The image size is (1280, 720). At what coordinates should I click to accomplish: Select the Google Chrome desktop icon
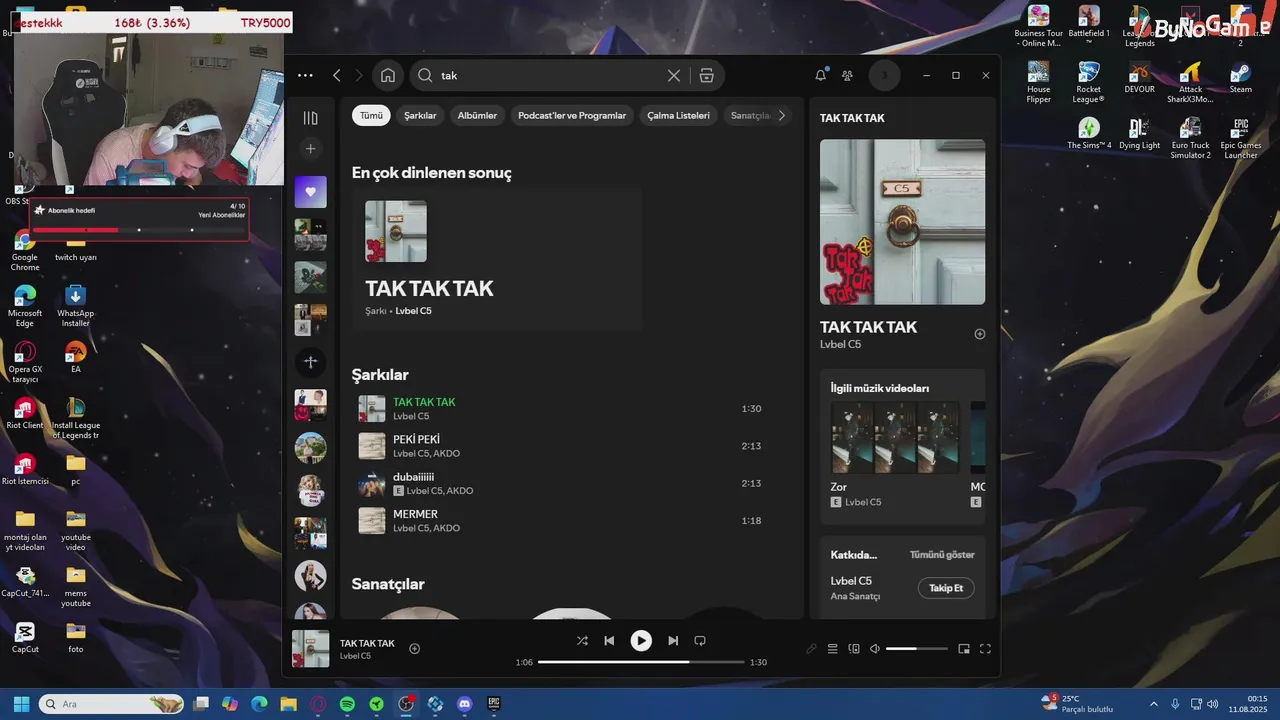25,251
